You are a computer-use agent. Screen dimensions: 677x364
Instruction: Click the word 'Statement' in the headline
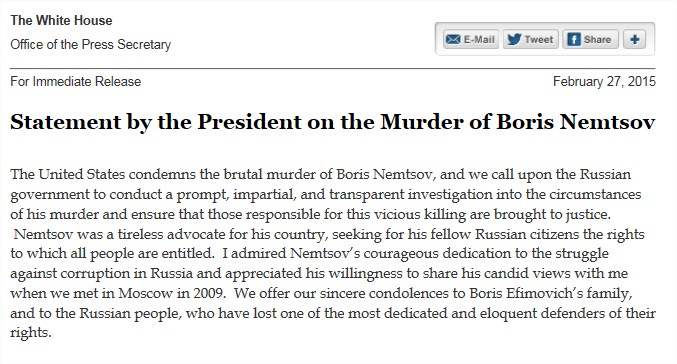coord(66,122)
